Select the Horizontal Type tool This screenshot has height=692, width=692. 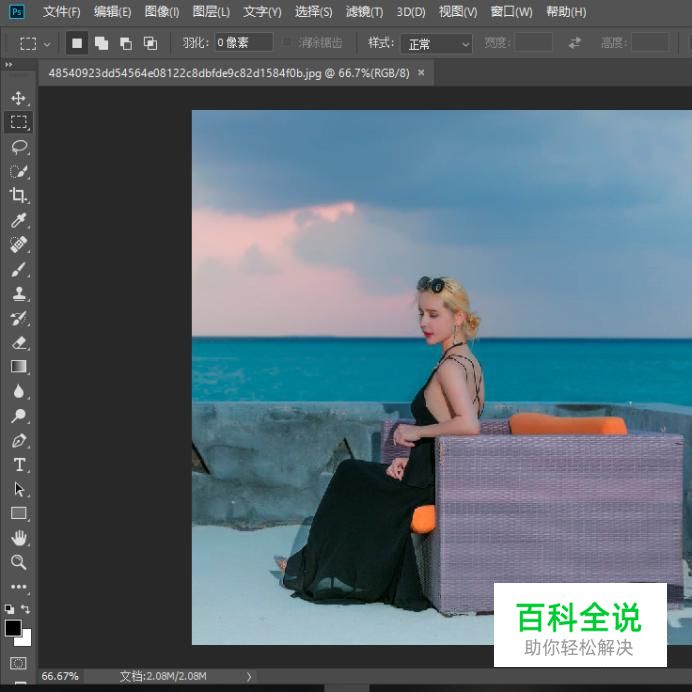18,465
